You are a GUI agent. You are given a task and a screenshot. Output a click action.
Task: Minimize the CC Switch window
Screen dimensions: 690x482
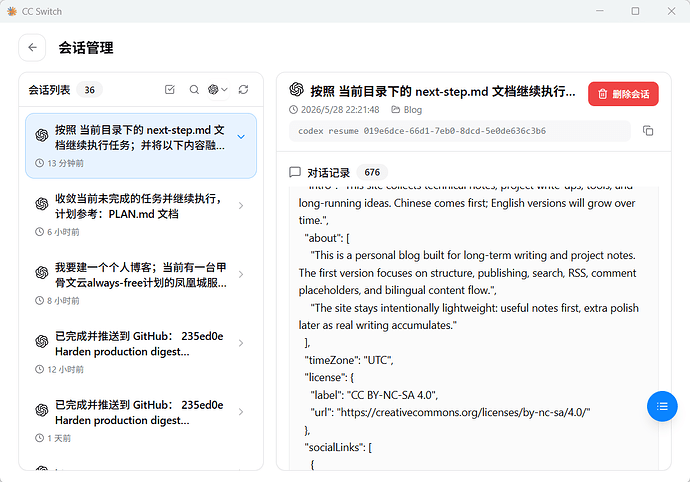pos(600,11)
